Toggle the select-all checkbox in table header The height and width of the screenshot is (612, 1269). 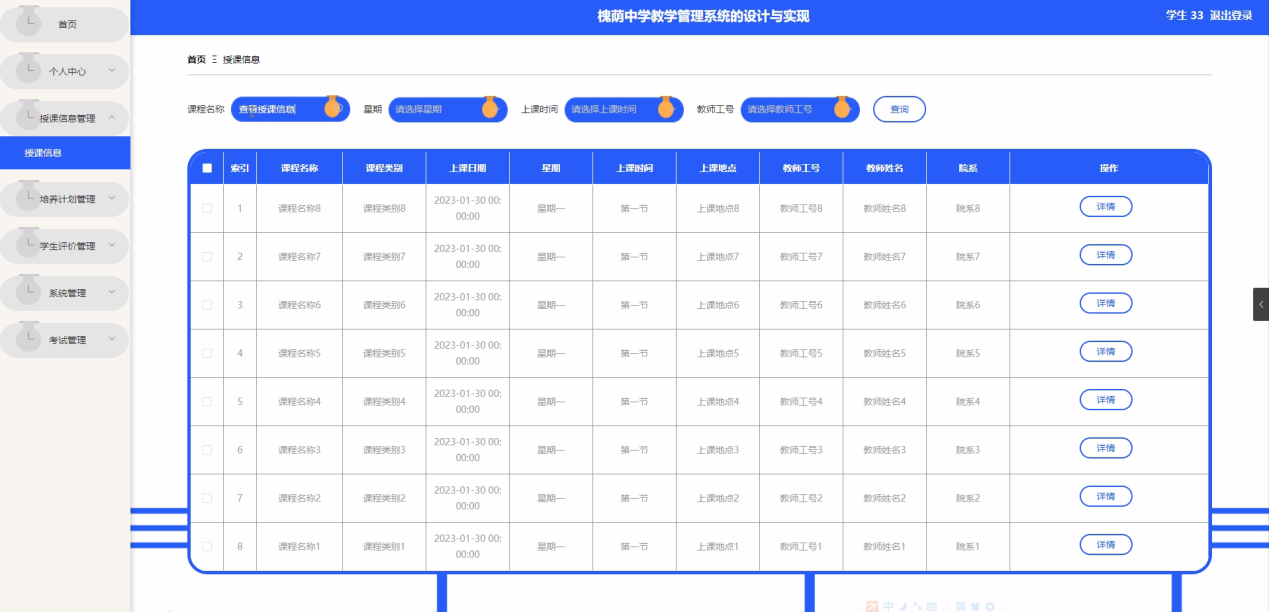pyautogui.click(x=207, y=168)
